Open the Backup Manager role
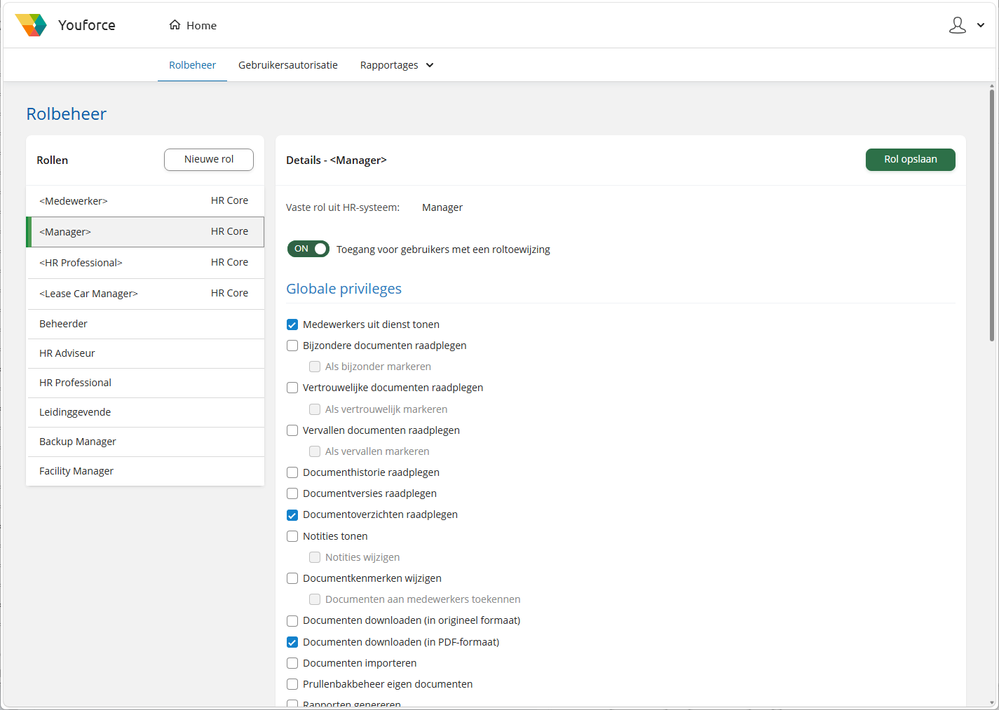The width and height of the screenshot is (999, 710). (145, 441)
